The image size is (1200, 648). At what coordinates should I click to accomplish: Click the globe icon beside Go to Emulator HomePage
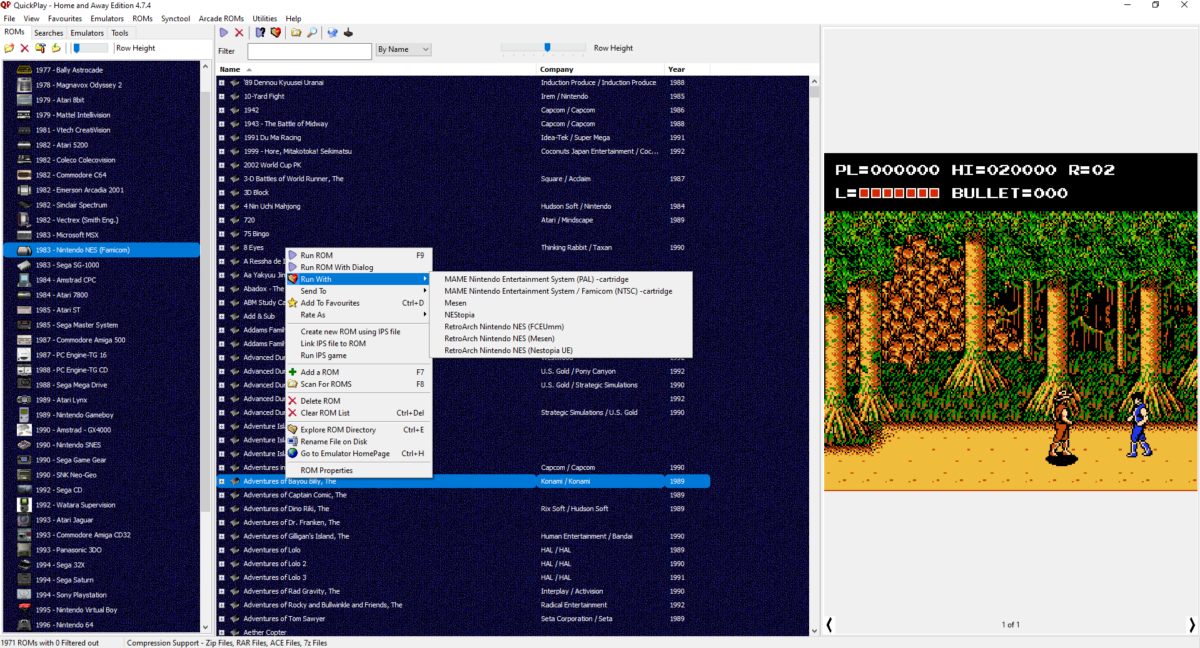[293, 453]
